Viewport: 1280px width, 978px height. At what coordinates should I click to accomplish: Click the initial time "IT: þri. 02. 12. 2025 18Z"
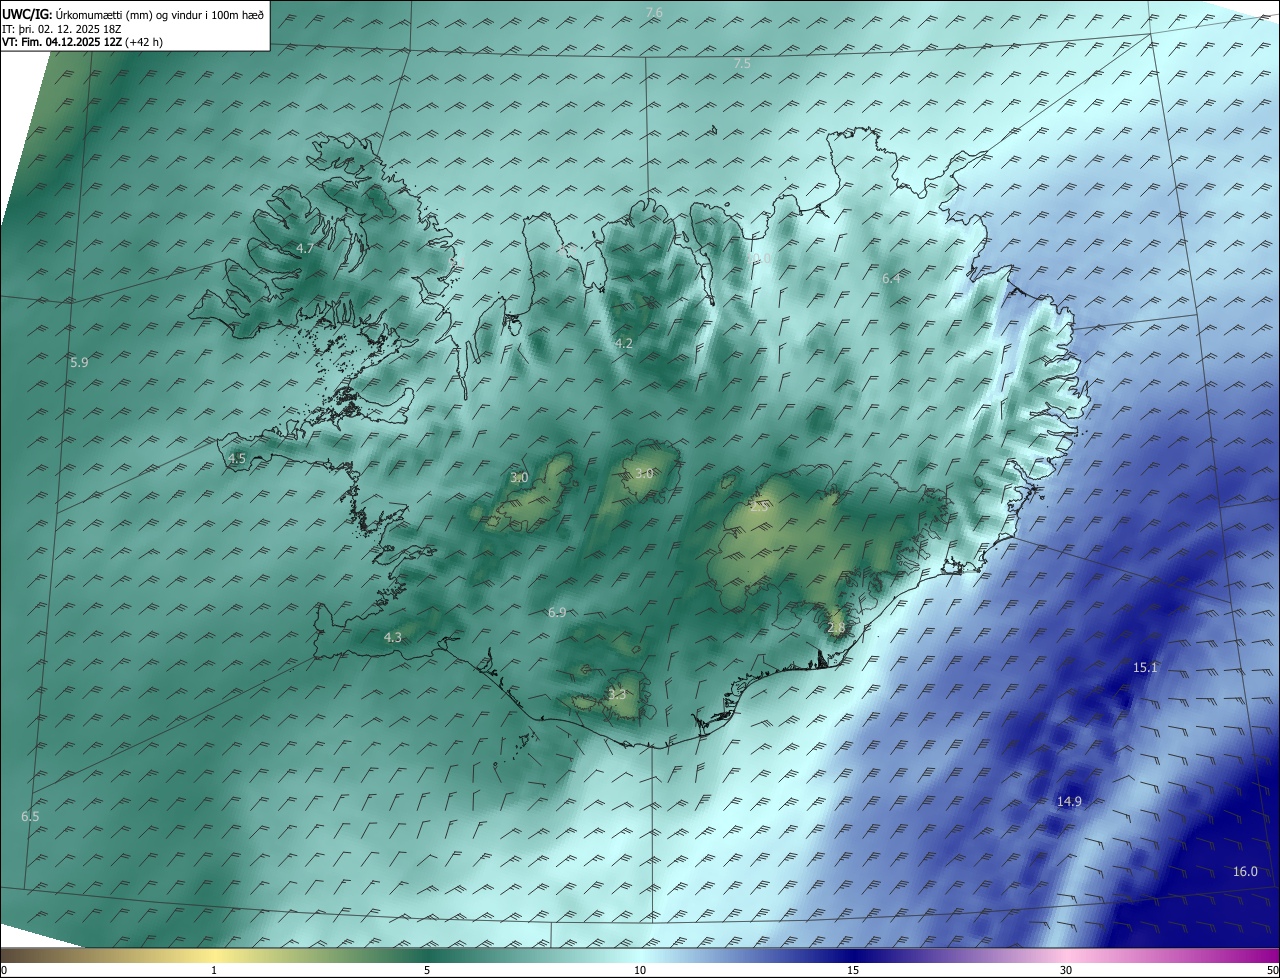click(x=64, y=28)
